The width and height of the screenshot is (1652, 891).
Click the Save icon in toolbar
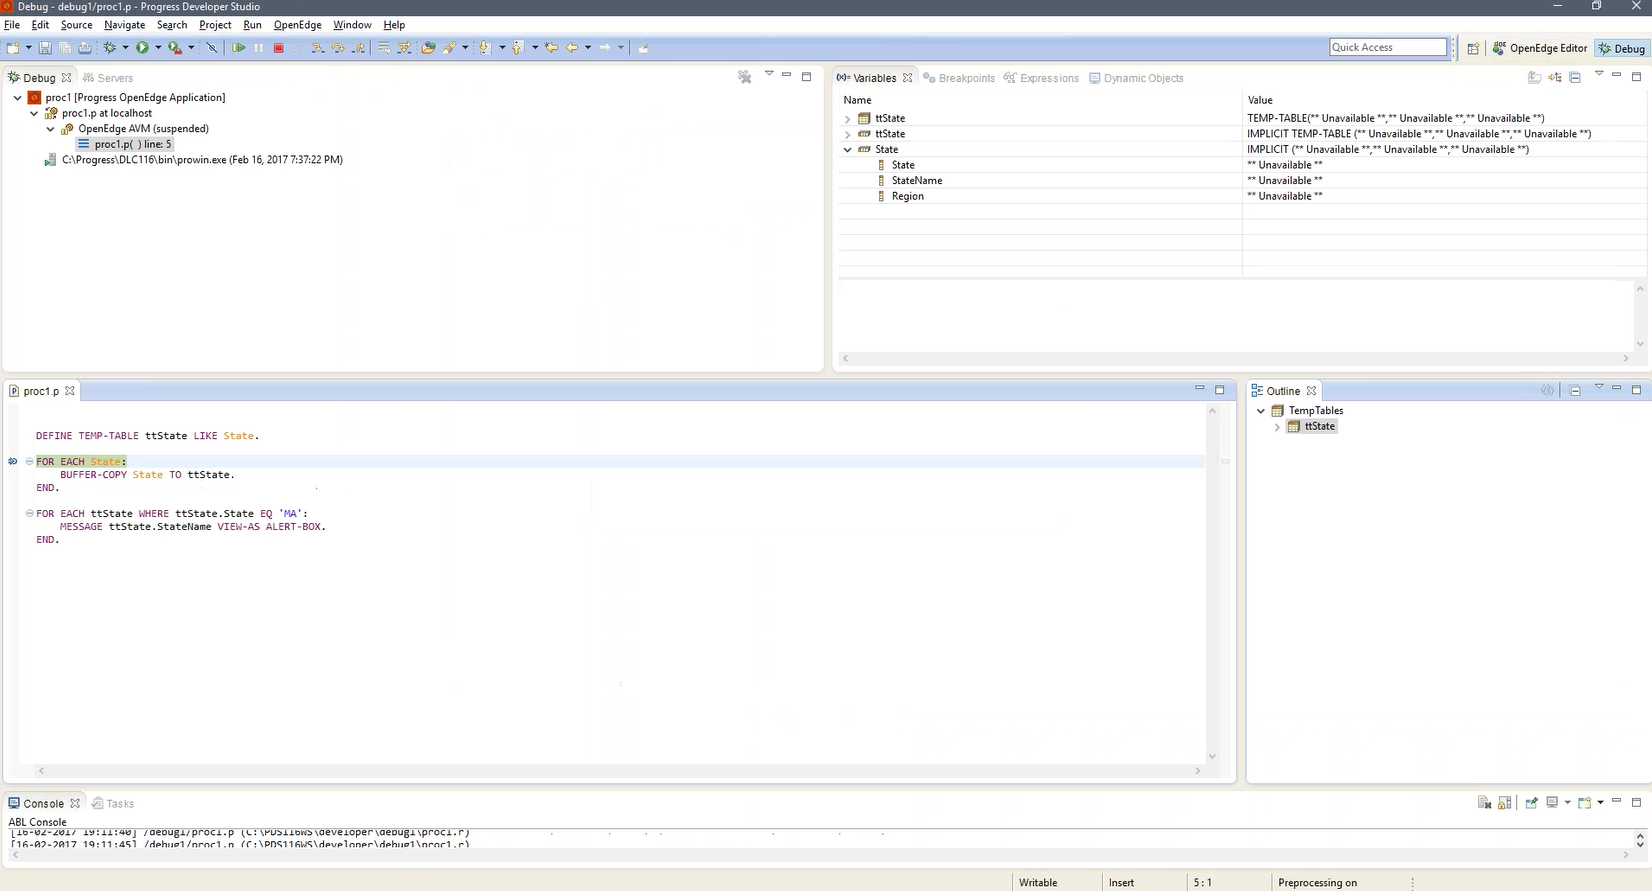pos(45,48)
